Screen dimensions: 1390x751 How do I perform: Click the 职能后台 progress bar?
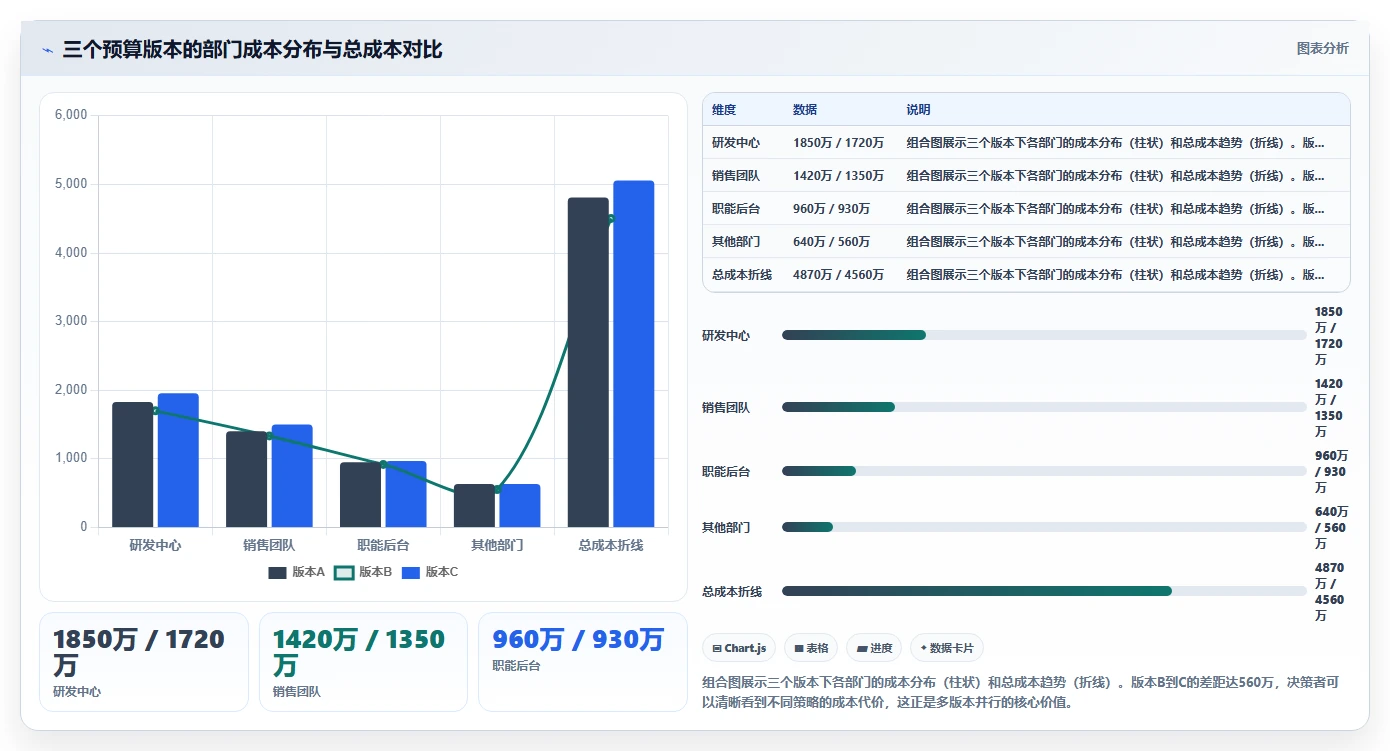click(1044, 471)
